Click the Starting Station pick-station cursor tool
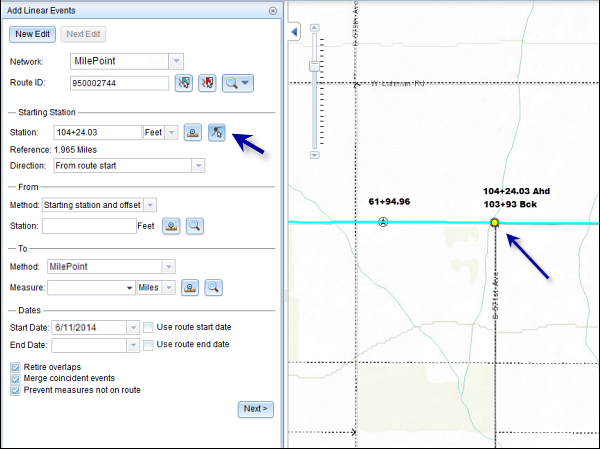The height and width of the screenshot is (449, 600). pyautogui.click(x=217, y=132)
